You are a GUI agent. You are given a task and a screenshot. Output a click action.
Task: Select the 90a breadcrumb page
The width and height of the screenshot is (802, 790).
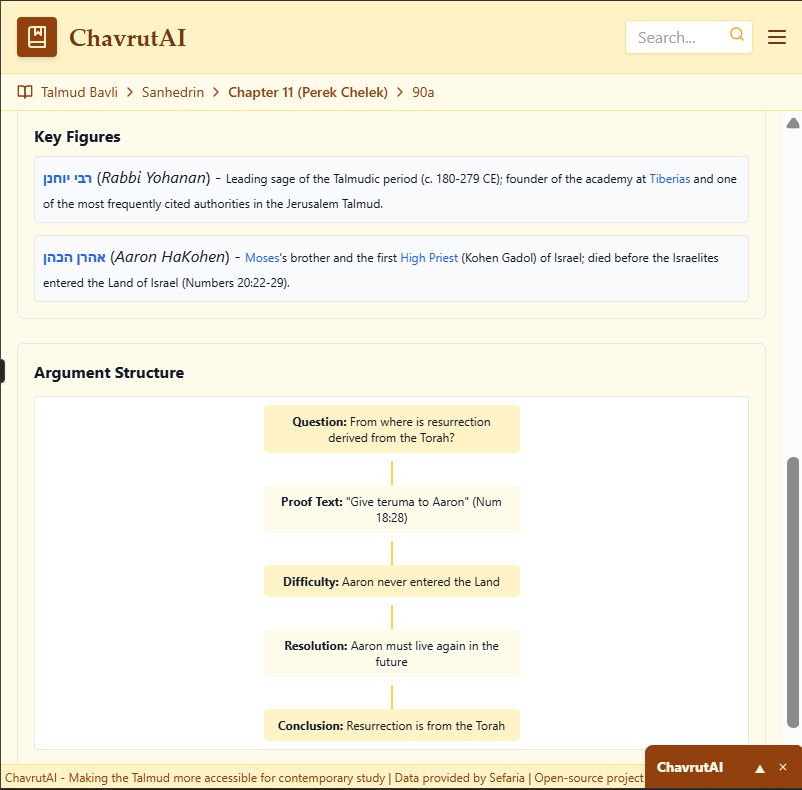coord(423,93)
